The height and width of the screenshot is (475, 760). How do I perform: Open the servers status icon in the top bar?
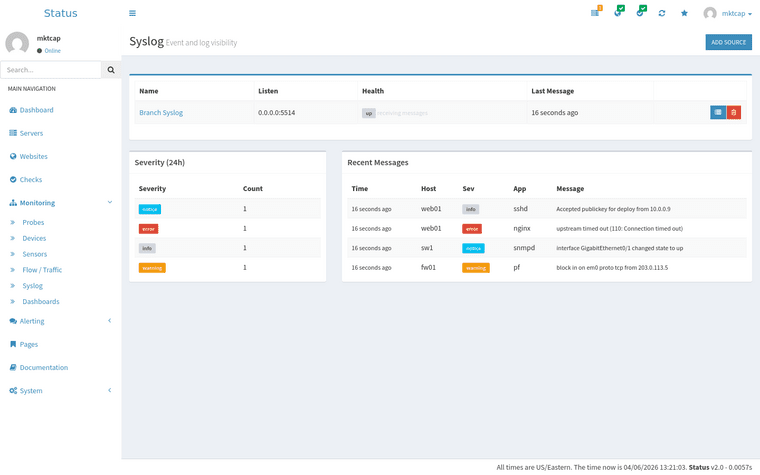pos(596,12)
